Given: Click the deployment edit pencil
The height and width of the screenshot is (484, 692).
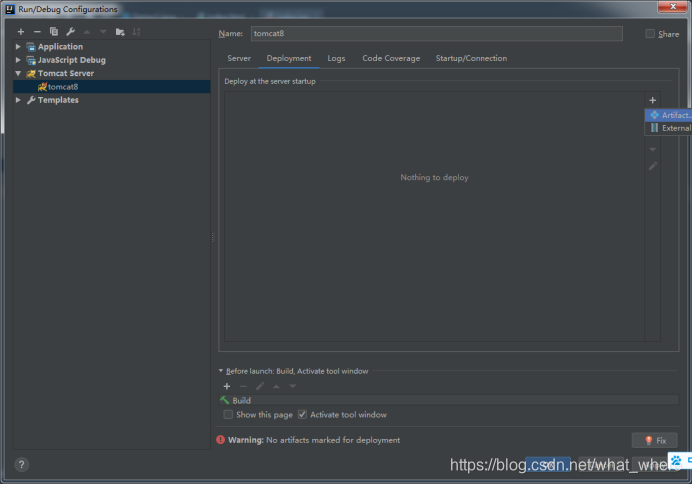Looking at the screenshot, I should [x=653, y=166].
